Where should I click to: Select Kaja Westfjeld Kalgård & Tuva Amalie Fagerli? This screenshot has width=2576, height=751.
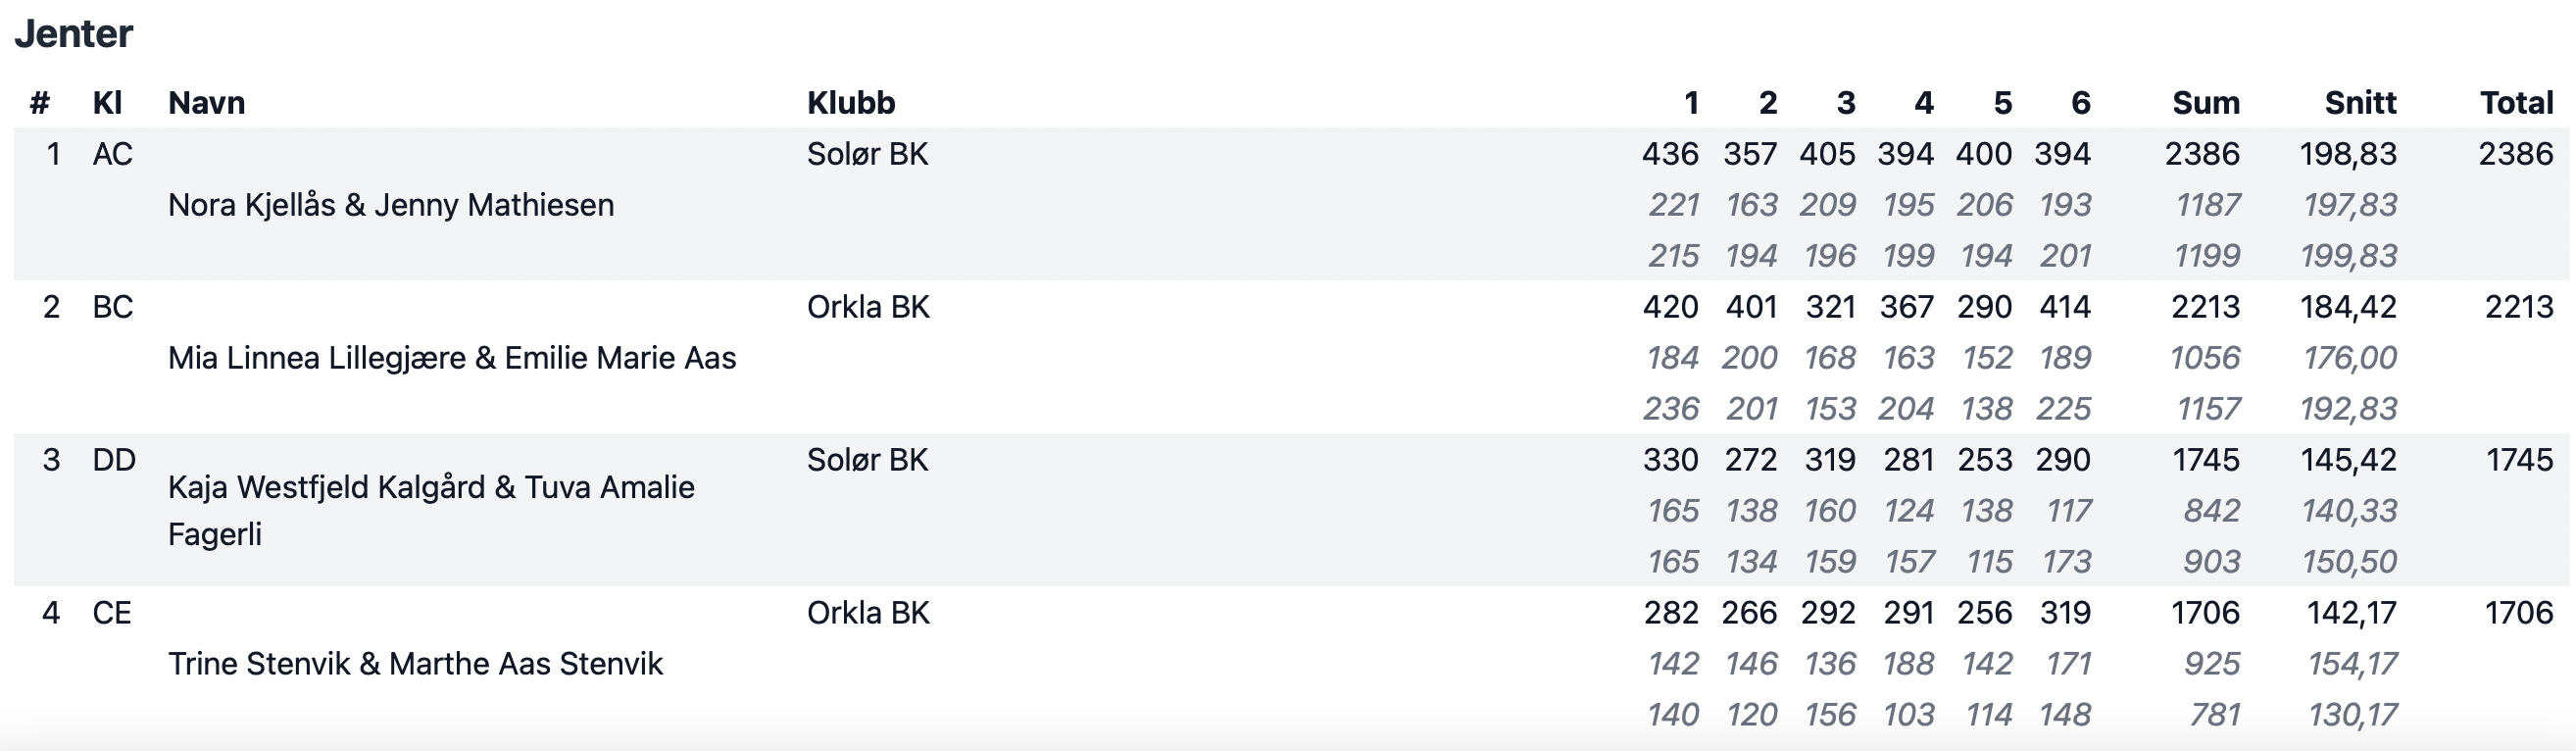tap(431, 510)
